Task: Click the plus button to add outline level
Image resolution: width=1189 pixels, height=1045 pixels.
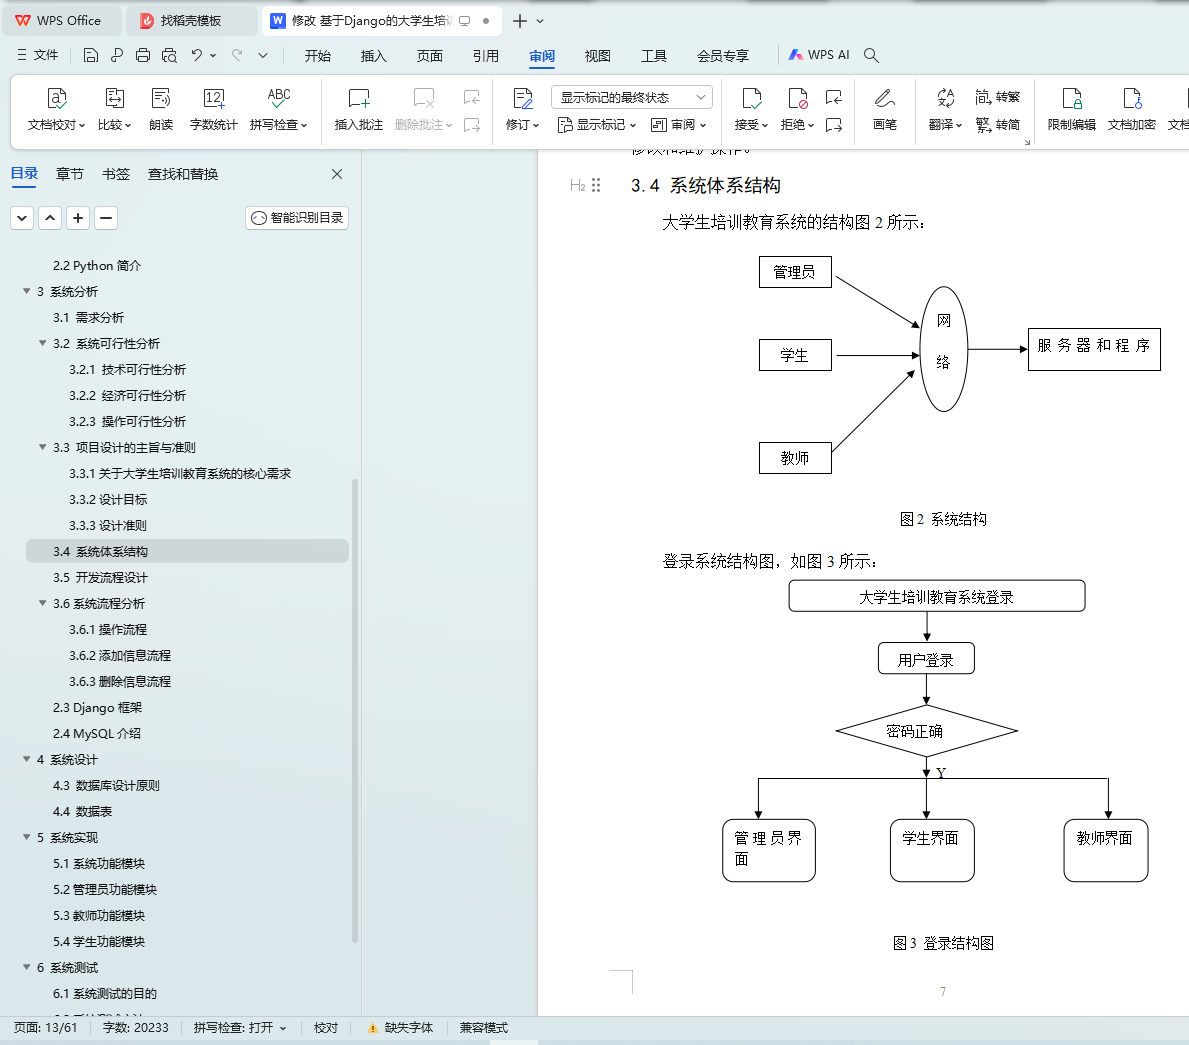Action: pos(77,218)
